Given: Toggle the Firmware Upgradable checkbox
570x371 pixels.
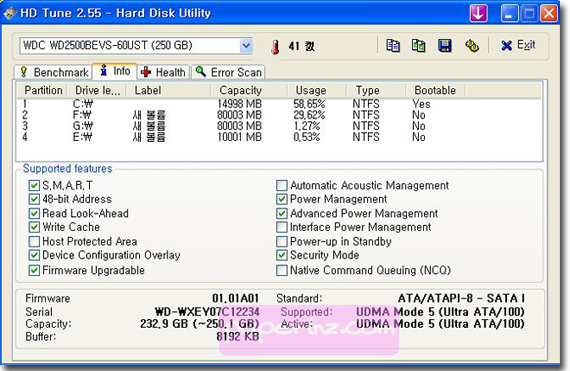Looking at the screenshot, I should pyautogui.click(x=34, y=270).
